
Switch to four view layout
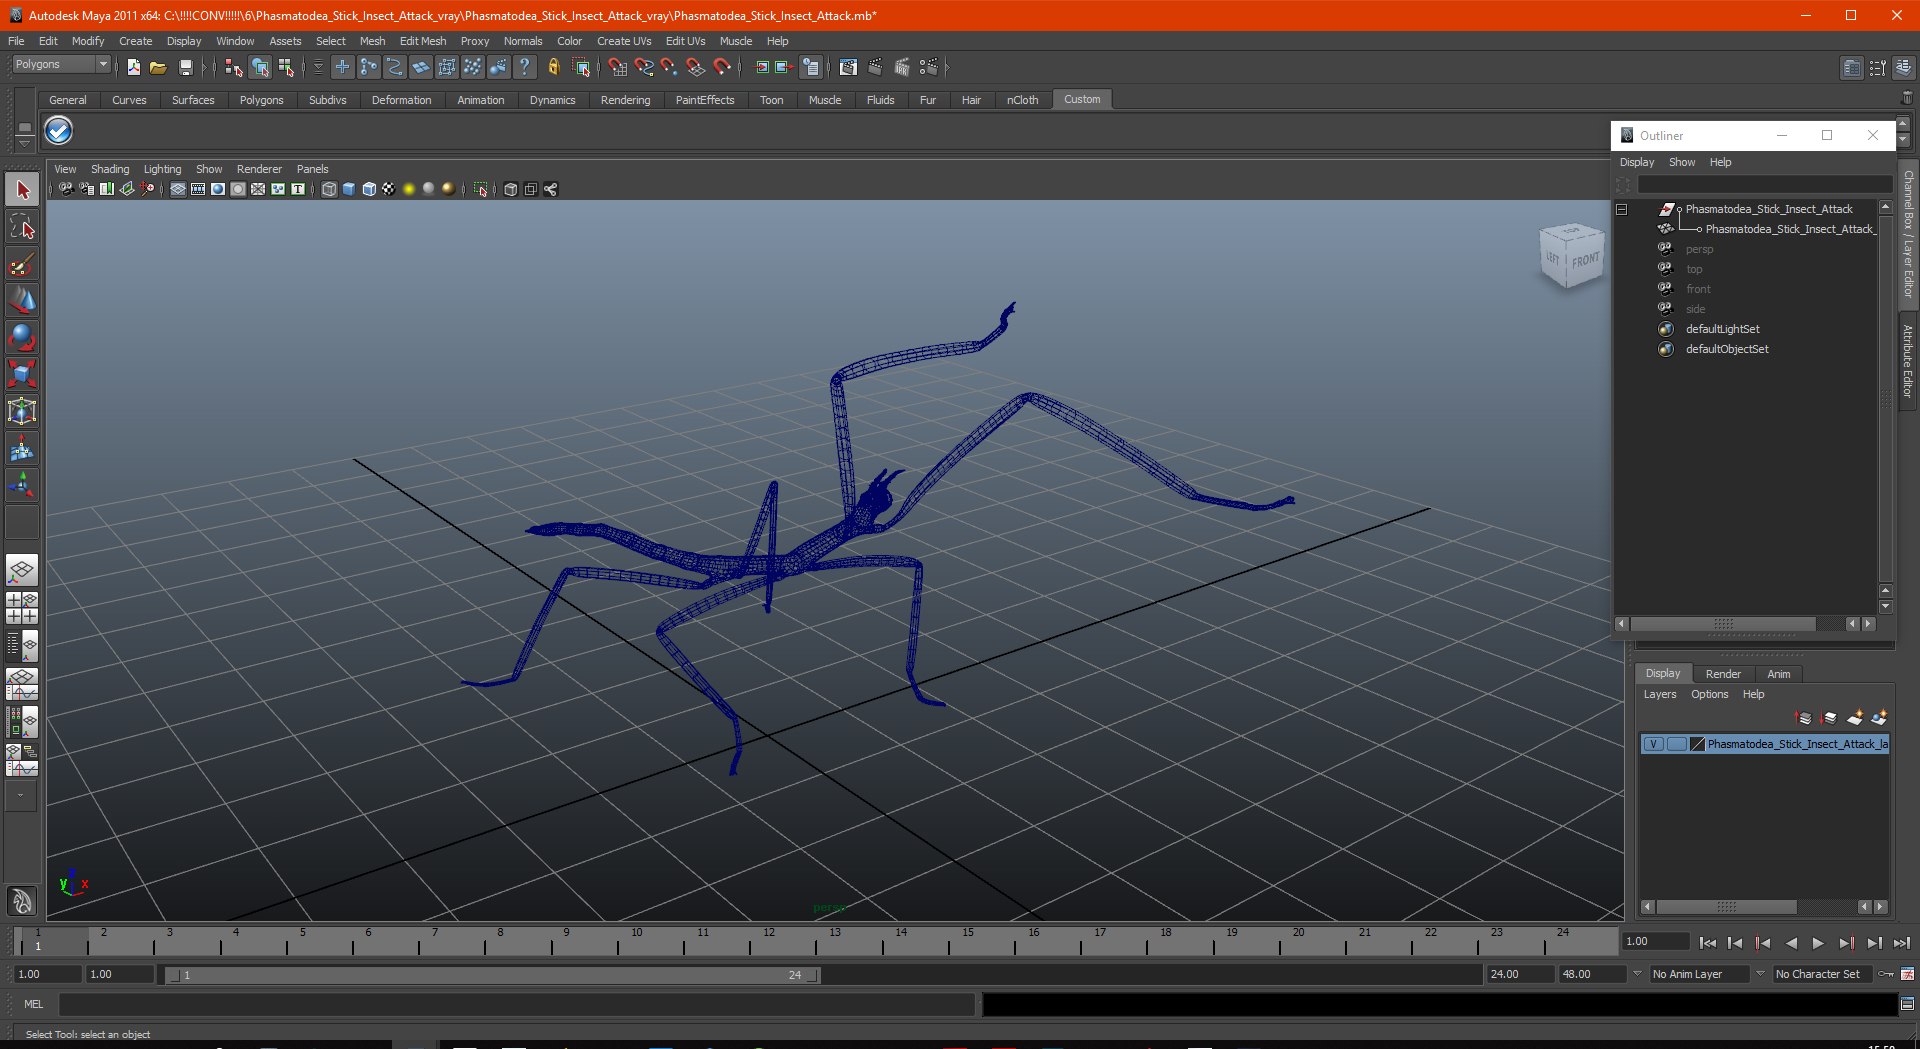tap(22, 608)
